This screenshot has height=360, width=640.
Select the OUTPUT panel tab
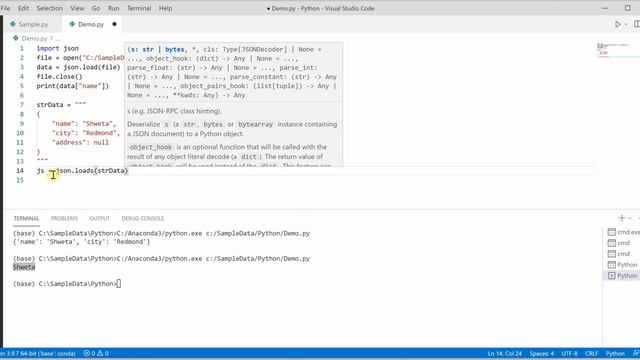(x=100, y=218)
